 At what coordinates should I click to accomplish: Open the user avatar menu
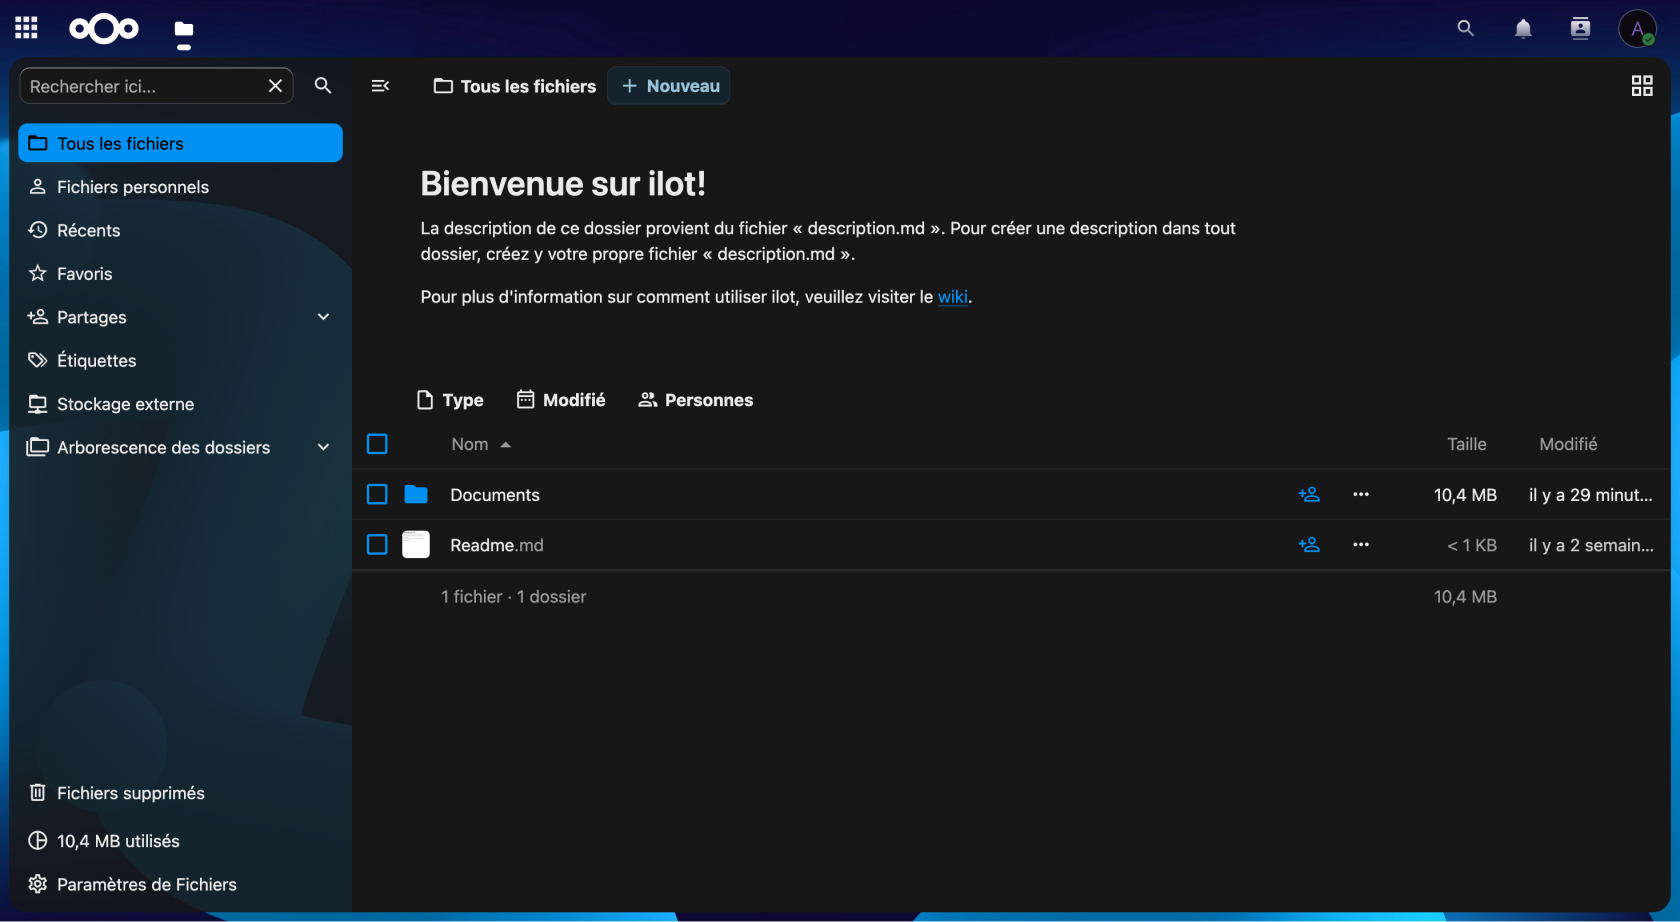(1637, 28)
